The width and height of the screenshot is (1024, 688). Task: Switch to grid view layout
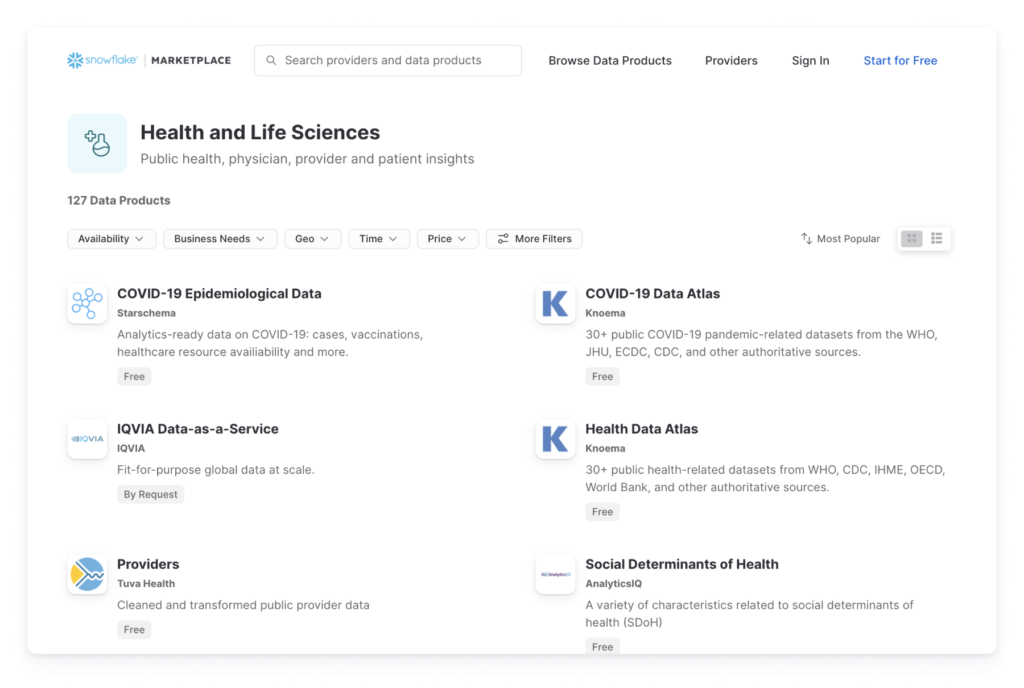coord(911,238)
